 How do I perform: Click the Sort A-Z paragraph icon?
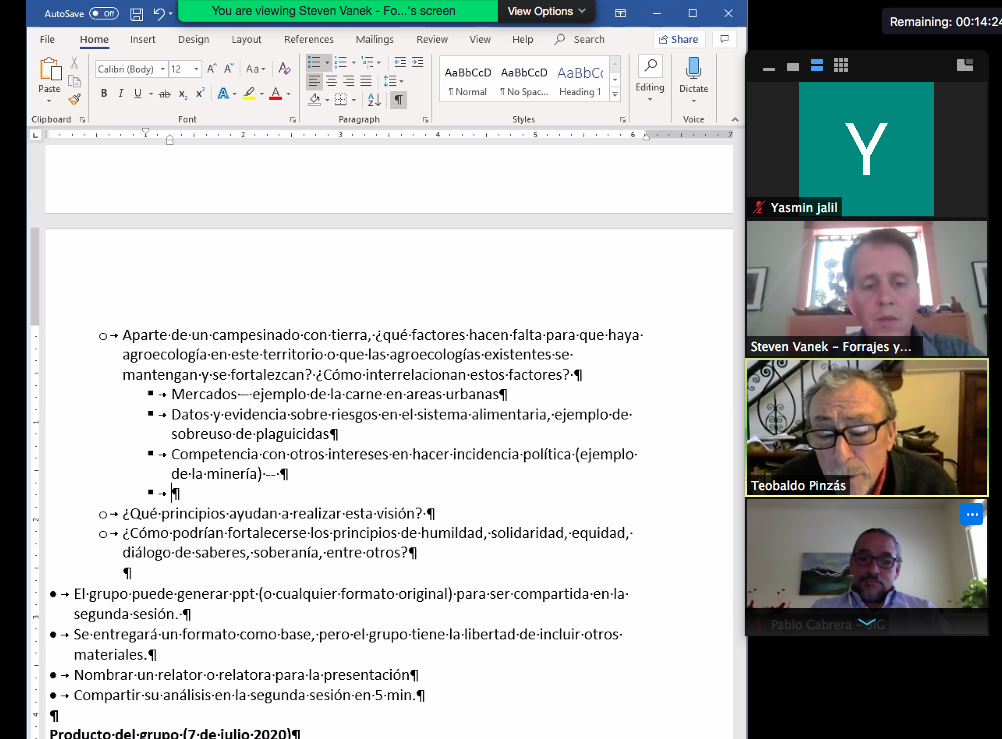tap(373, 100)
